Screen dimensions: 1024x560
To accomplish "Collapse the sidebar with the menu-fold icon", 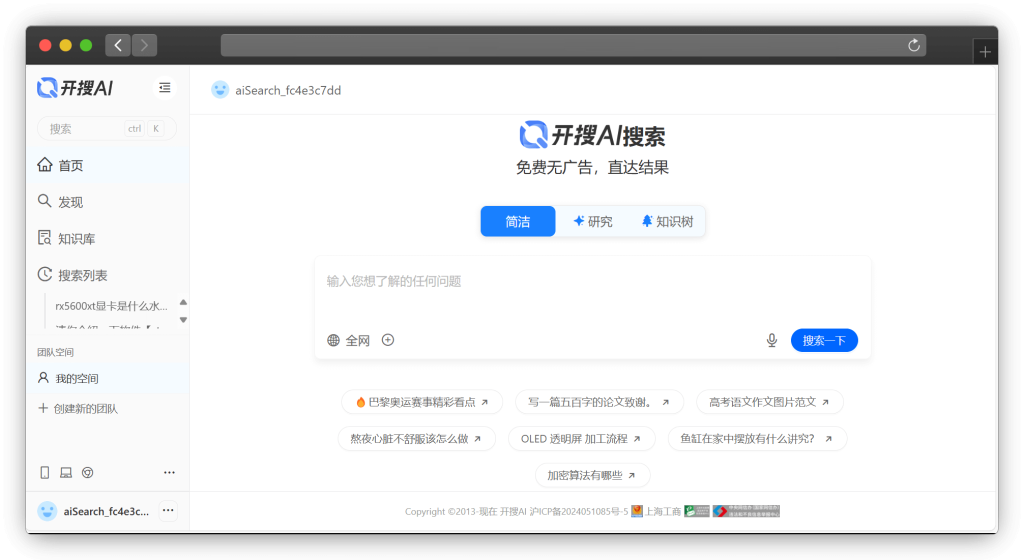I will [165, 87].
